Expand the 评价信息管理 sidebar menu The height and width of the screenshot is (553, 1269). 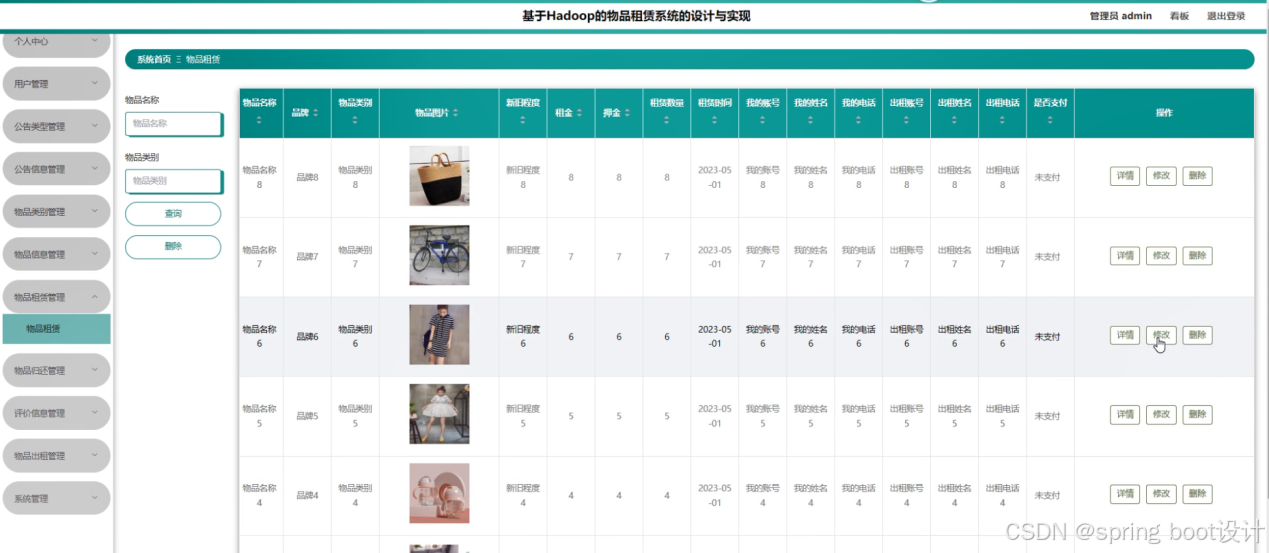[55, 413]
